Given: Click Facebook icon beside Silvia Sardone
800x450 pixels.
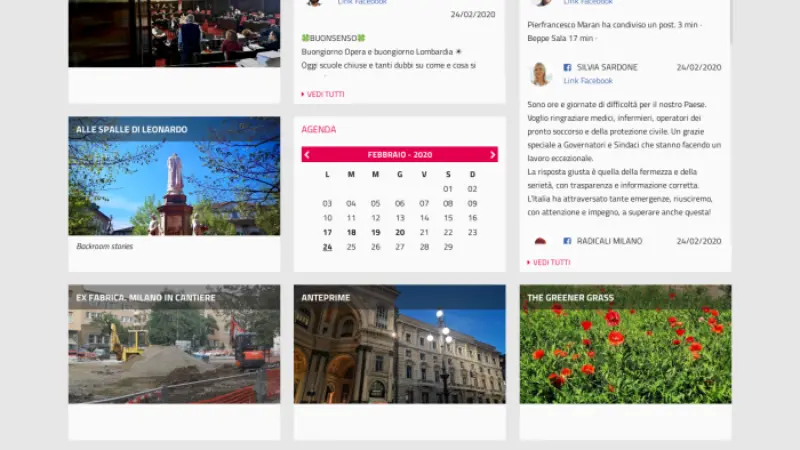Looking at the screenshot, I should (567, 67).
